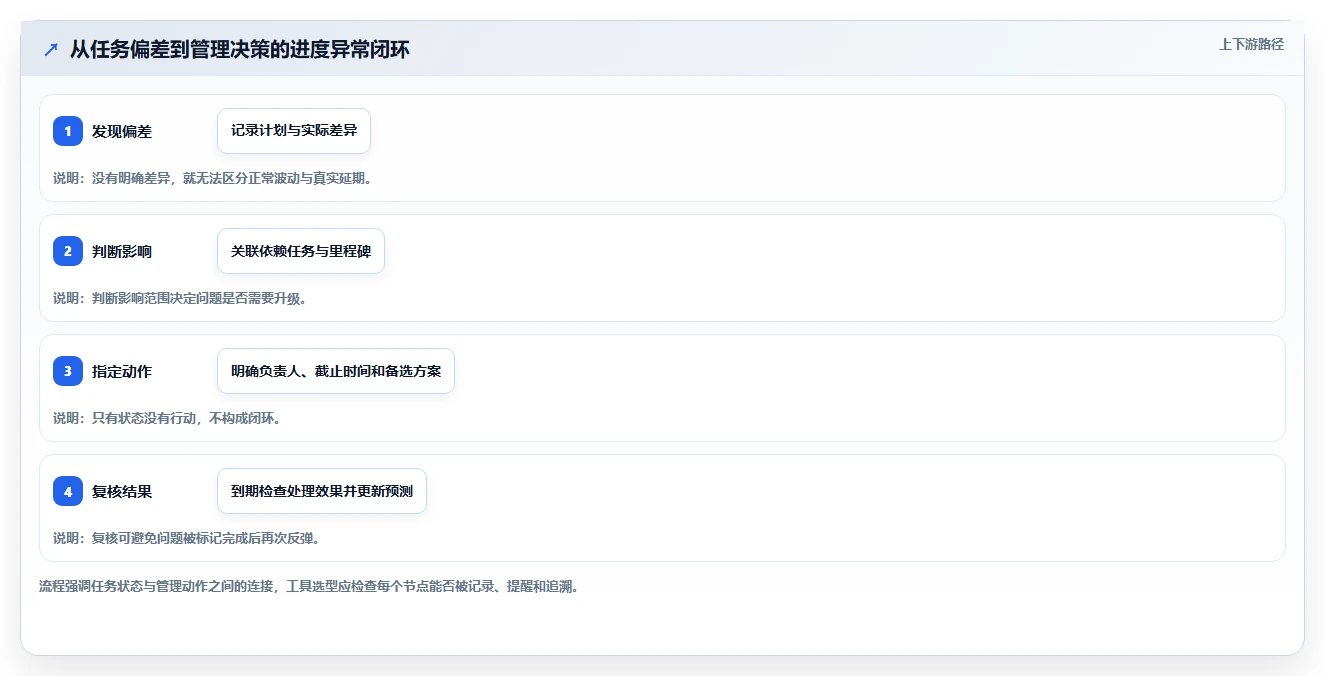
Task: Click the diagonal arrow icon beside the title
Action: click(x=50, y=50)
